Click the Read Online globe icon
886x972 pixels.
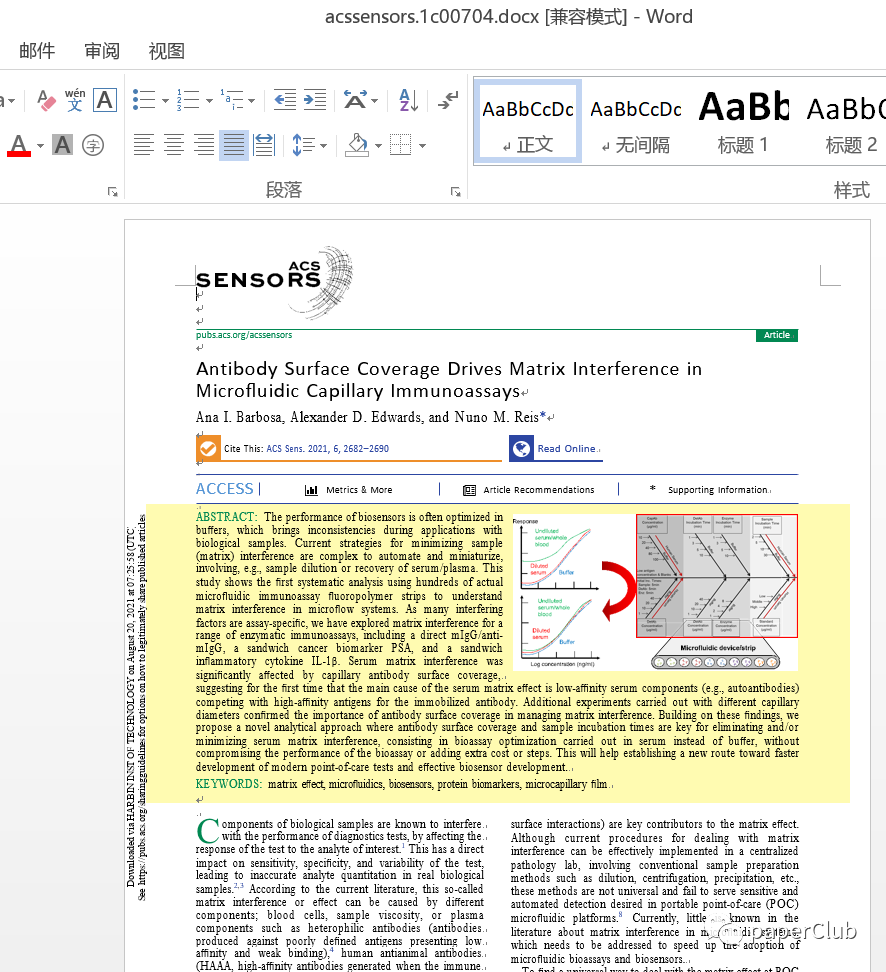[x=521, y=448]
